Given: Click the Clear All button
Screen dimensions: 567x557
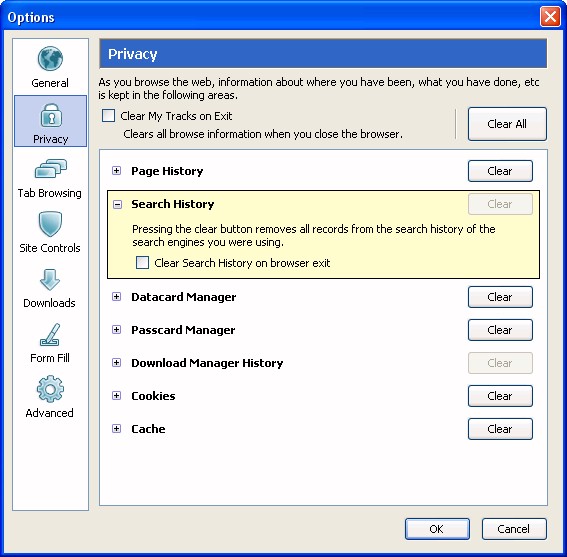Looking at the screenshot, I should (x=507, y=124).
